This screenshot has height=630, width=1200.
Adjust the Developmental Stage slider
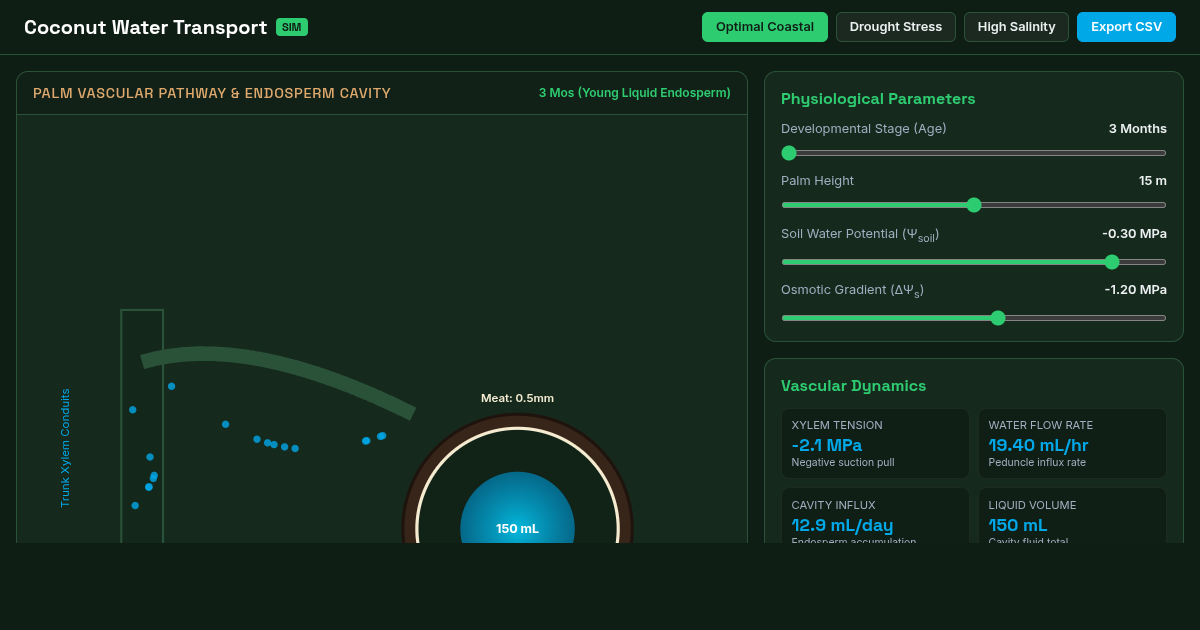pyautogui.click(x=974, y=153)
